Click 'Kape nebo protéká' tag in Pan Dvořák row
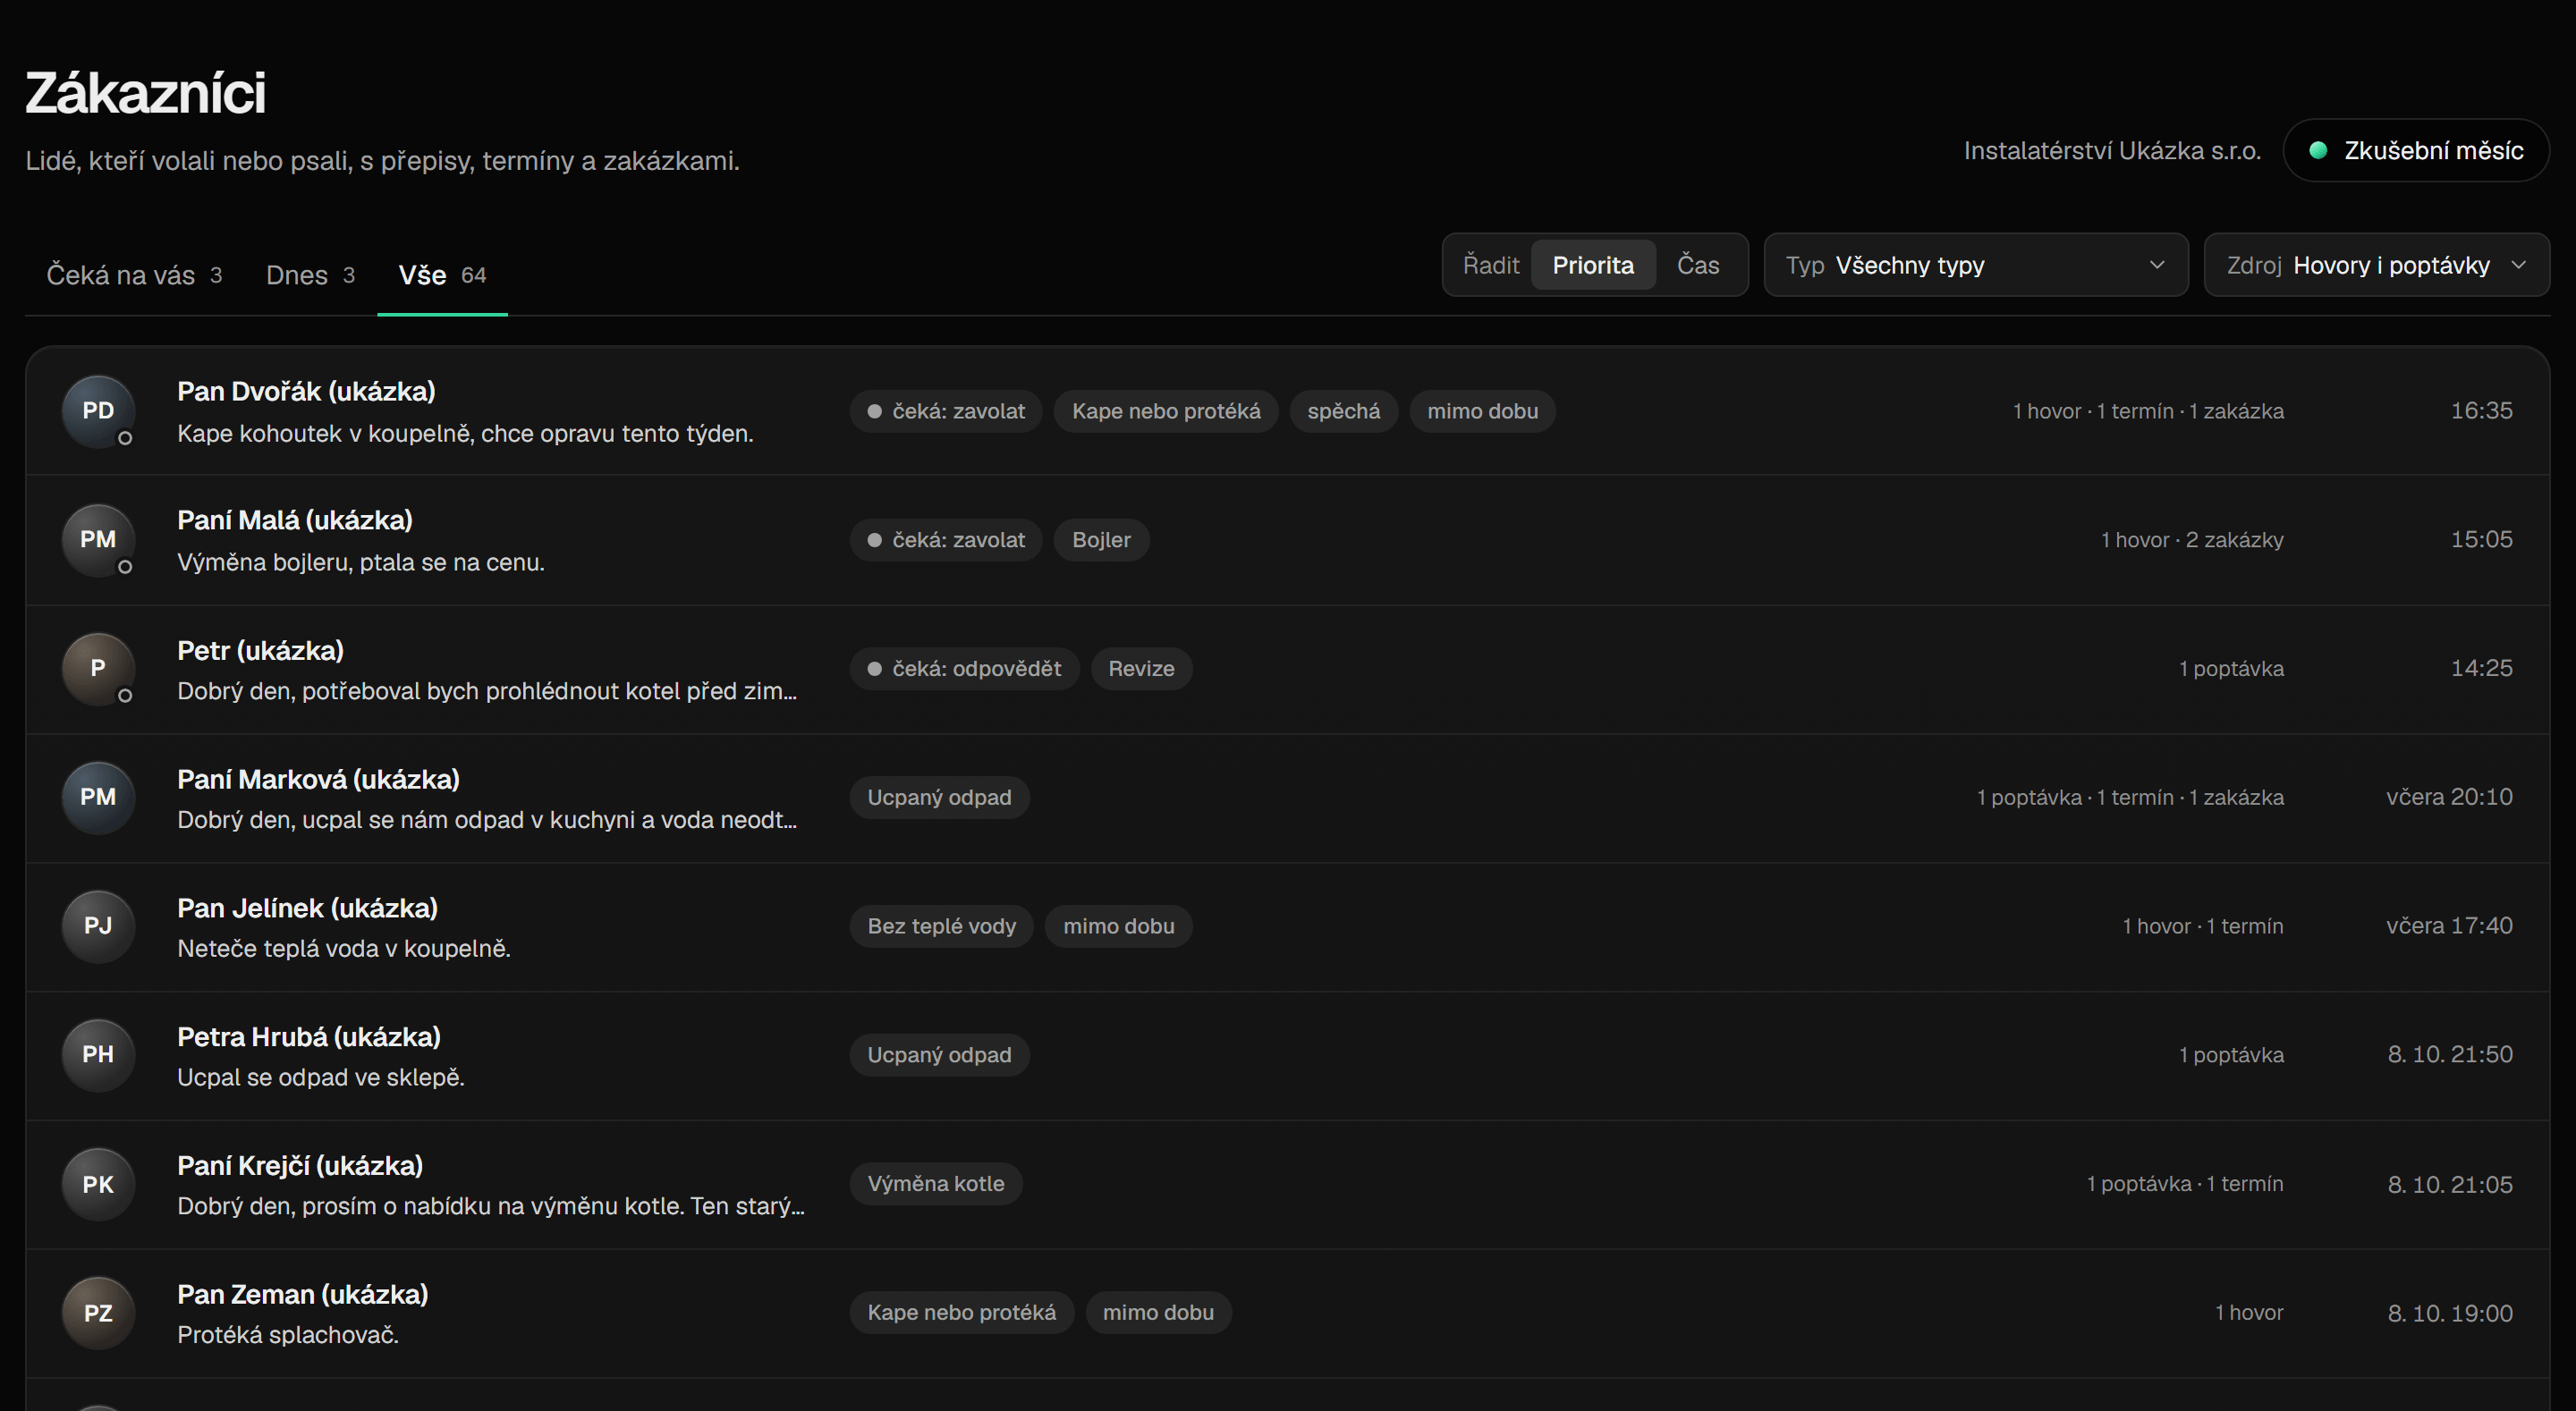2576x1411 pixels. [1166, 411]
